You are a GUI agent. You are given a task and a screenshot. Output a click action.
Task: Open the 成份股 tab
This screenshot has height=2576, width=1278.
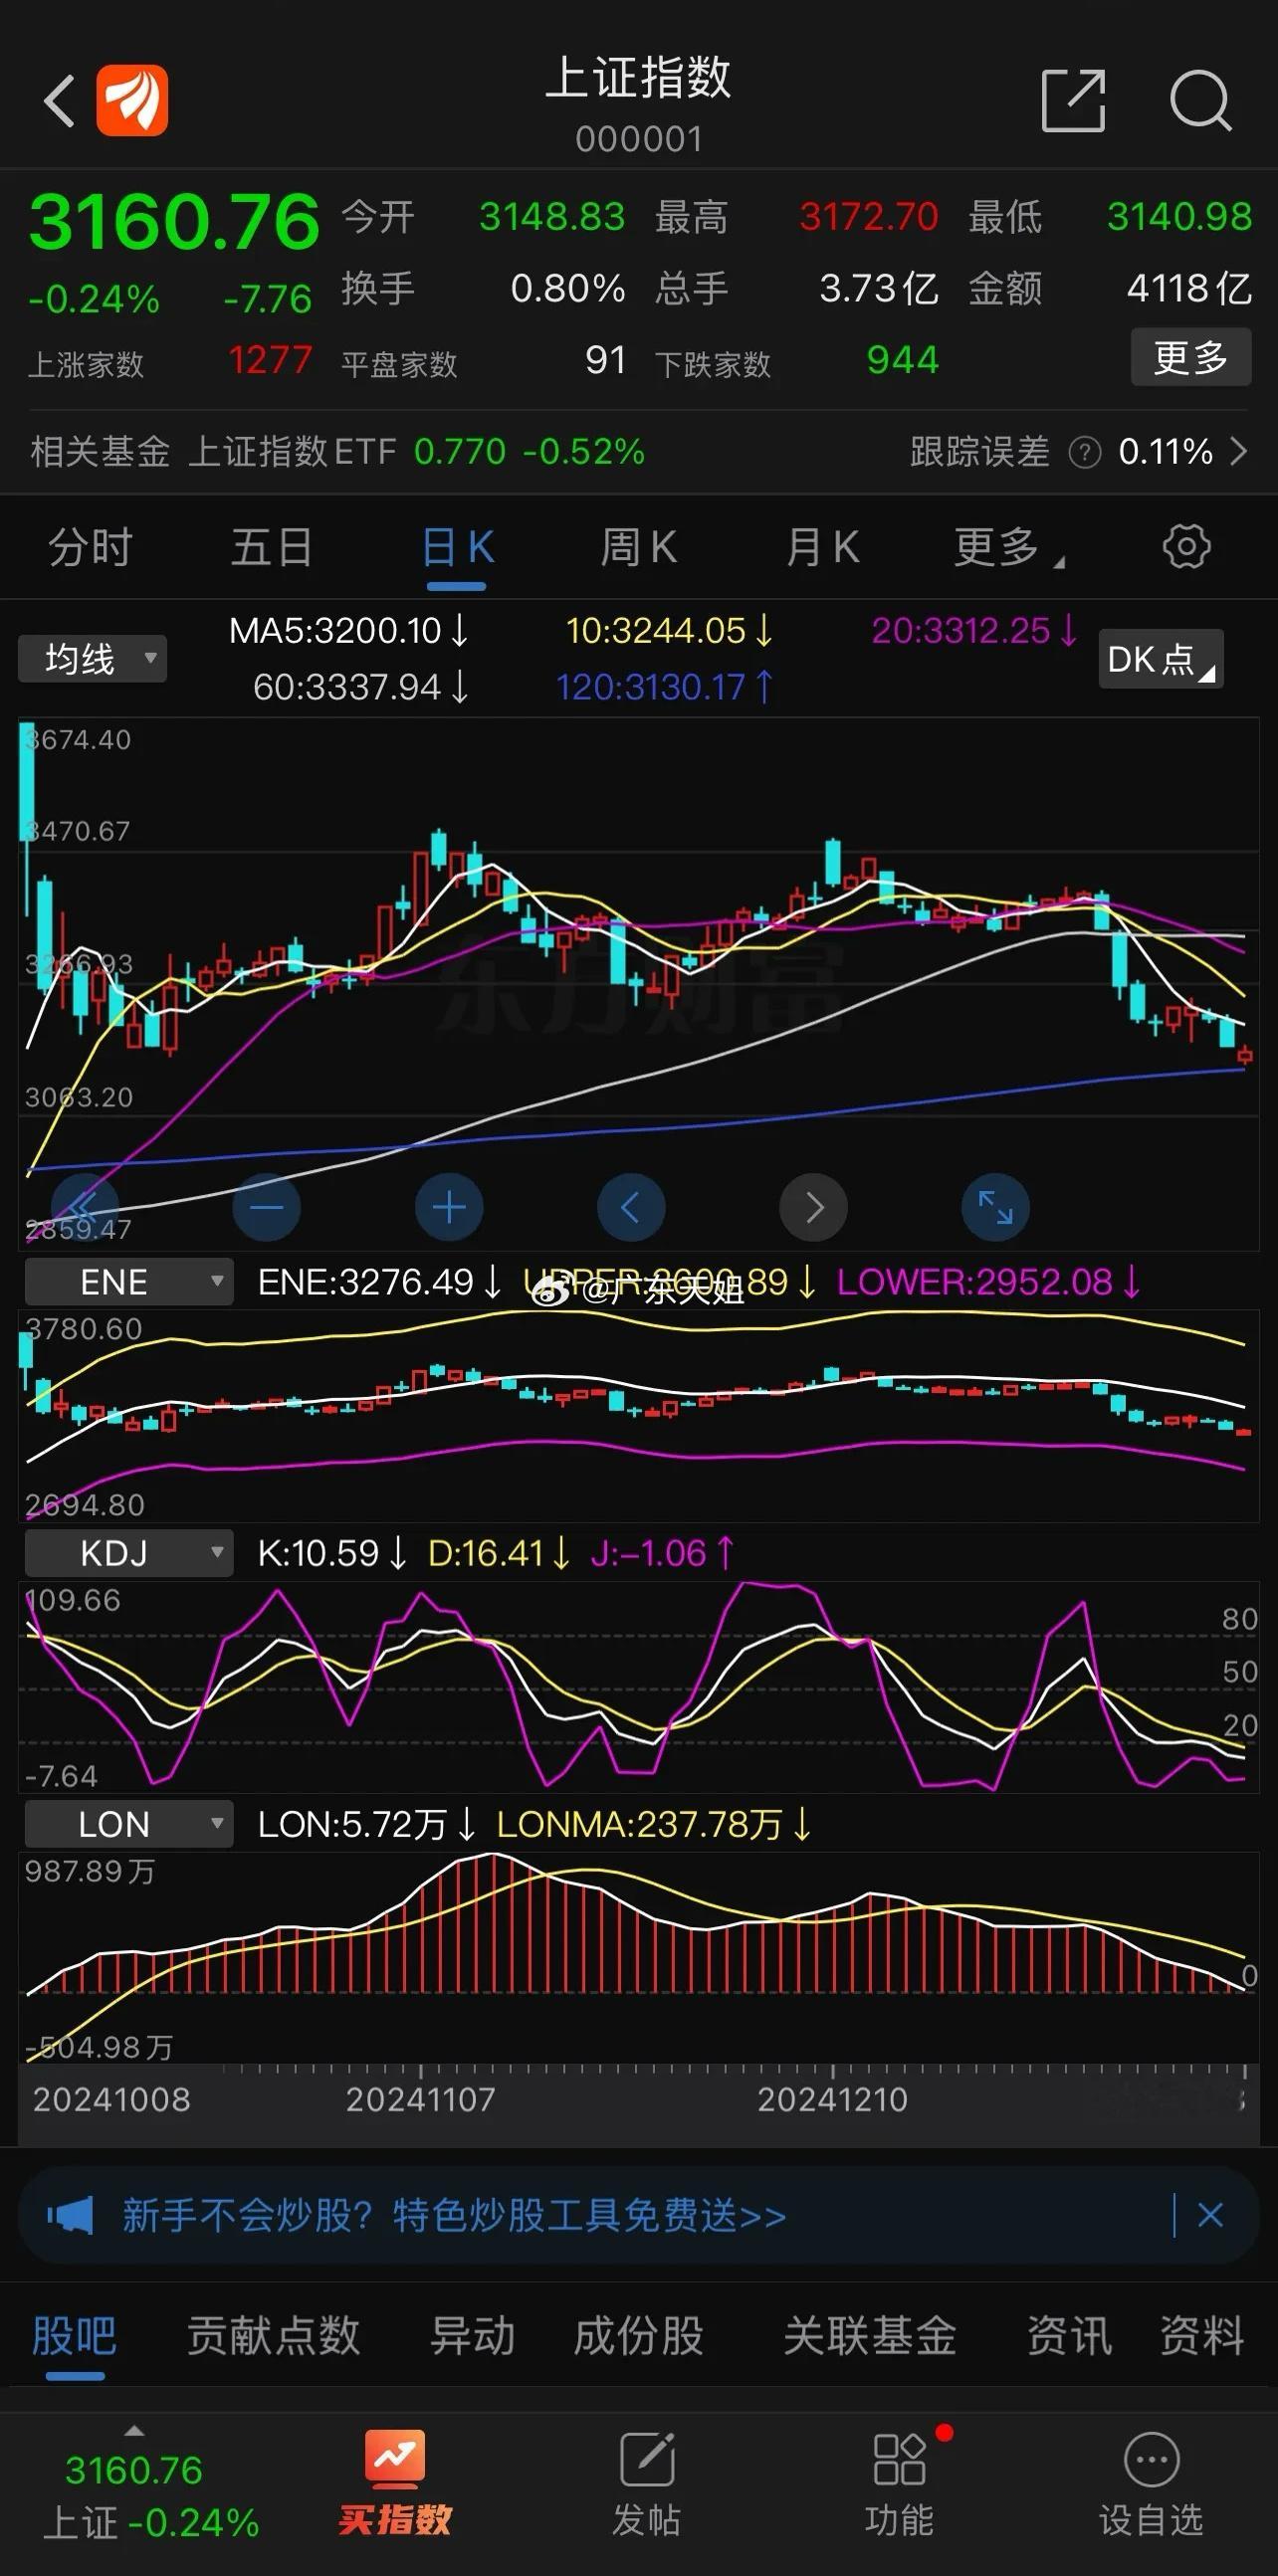[639, 2336]
